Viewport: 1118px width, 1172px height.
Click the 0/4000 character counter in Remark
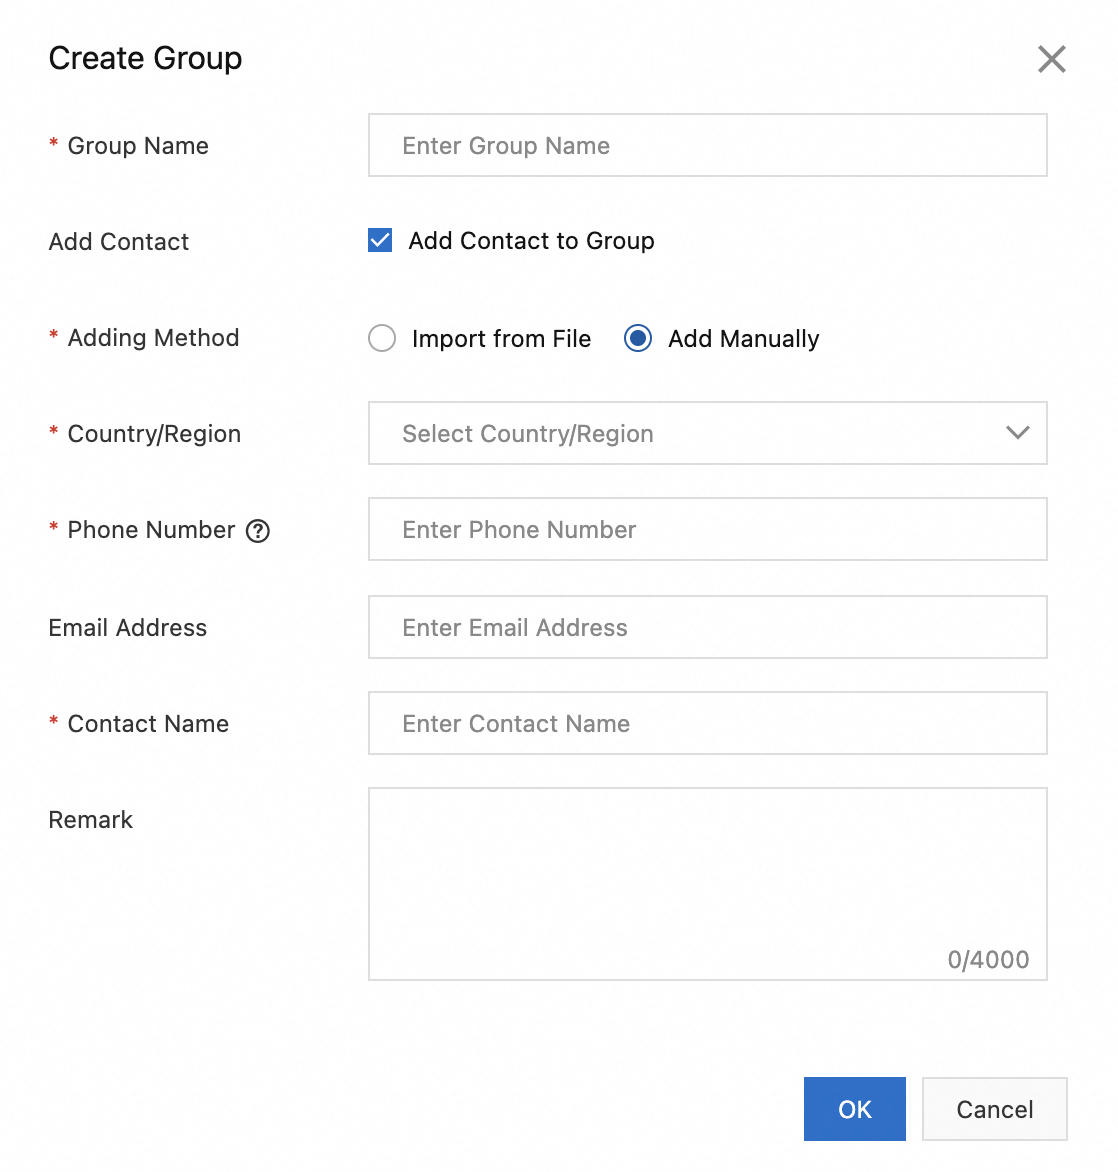[x=988, y=960]
